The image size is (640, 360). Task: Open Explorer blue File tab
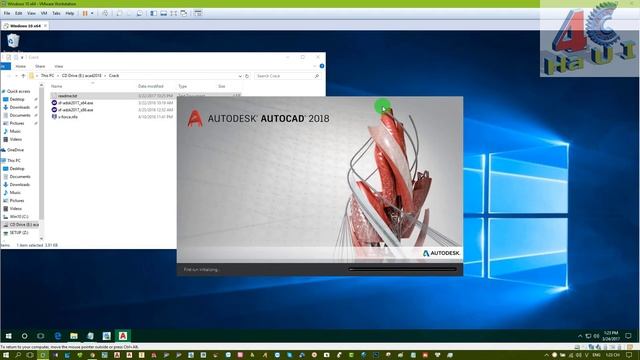(5, 66)
